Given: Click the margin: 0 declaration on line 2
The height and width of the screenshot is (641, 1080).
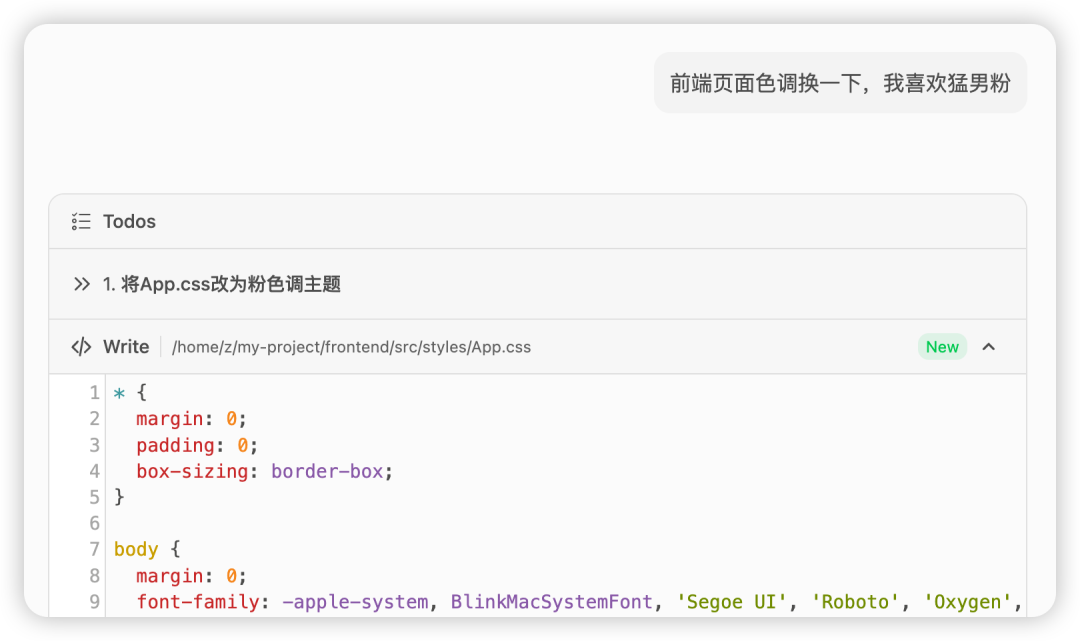Looking at the screenshot, I should 188,418.
